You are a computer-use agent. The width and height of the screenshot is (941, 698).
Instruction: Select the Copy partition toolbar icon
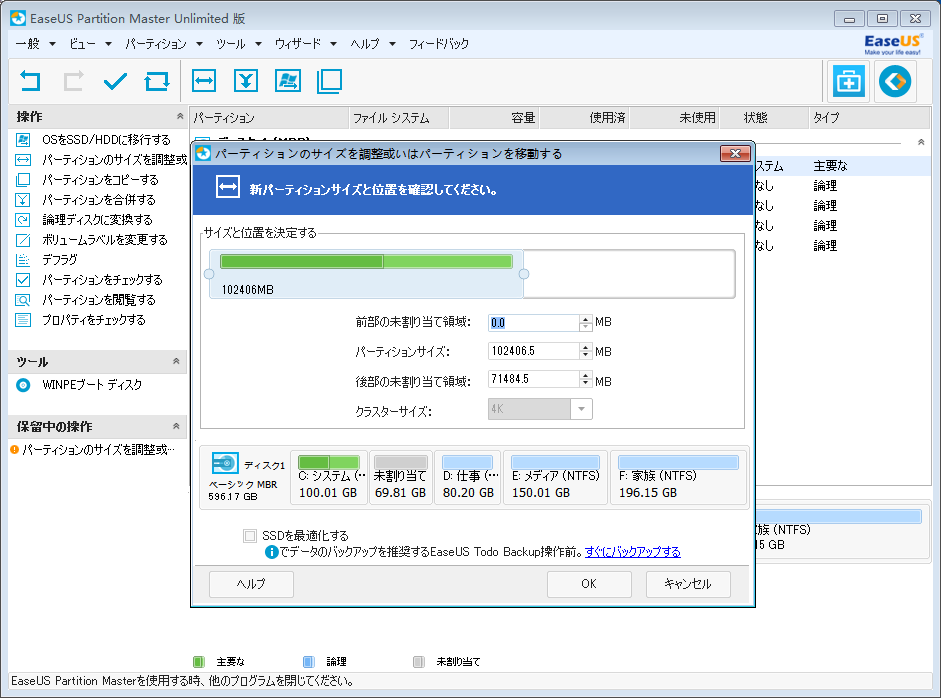coord(329,81)
